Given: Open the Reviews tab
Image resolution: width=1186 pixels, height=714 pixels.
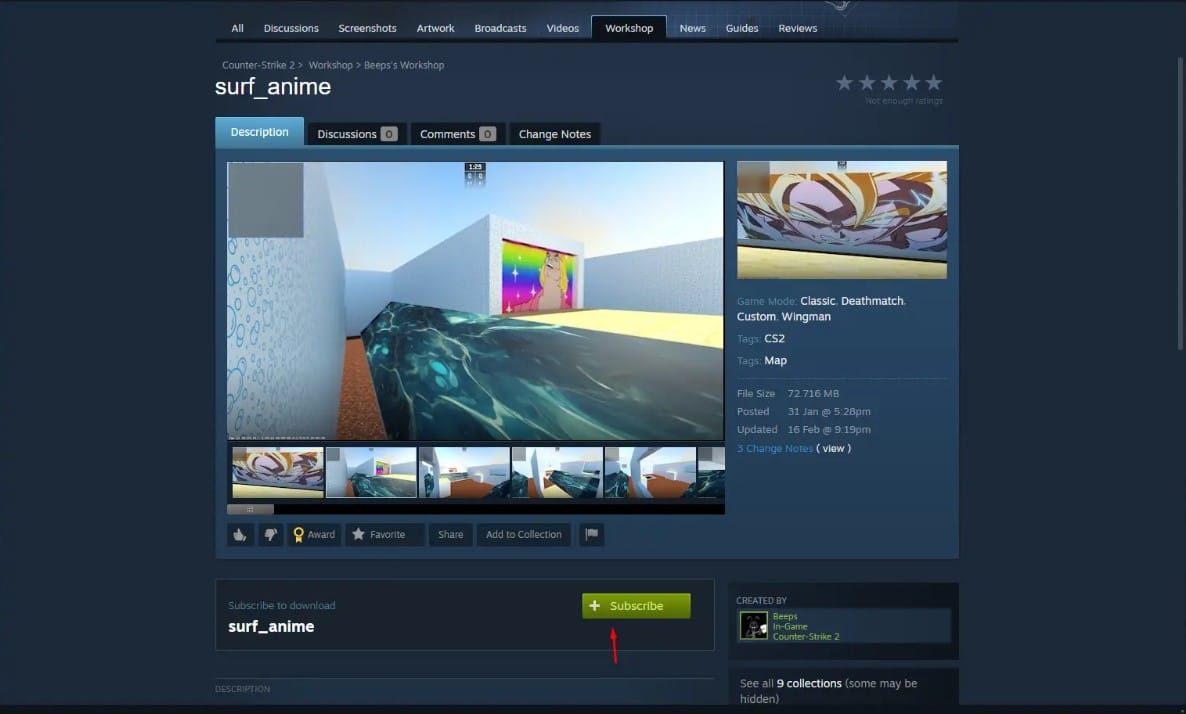Looking at the screenshot, I should [x=798, y=28].
